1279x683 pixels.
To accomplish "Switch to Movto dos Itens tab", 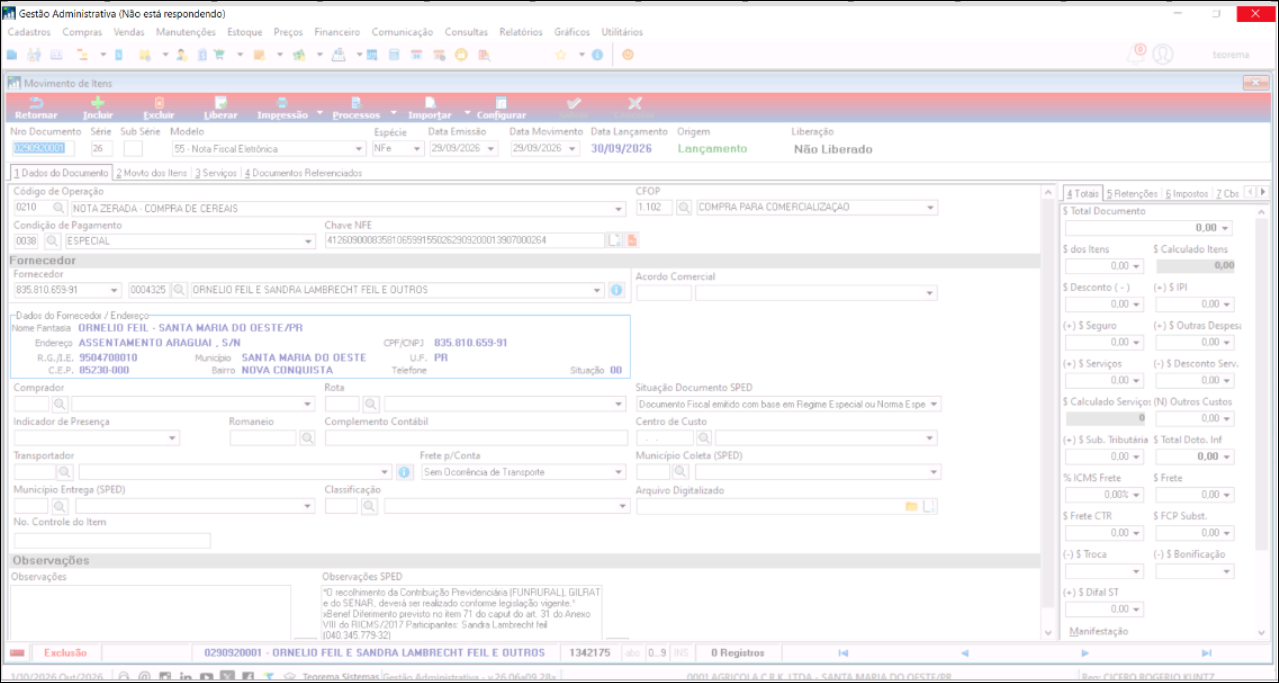I will pos(151,173).
